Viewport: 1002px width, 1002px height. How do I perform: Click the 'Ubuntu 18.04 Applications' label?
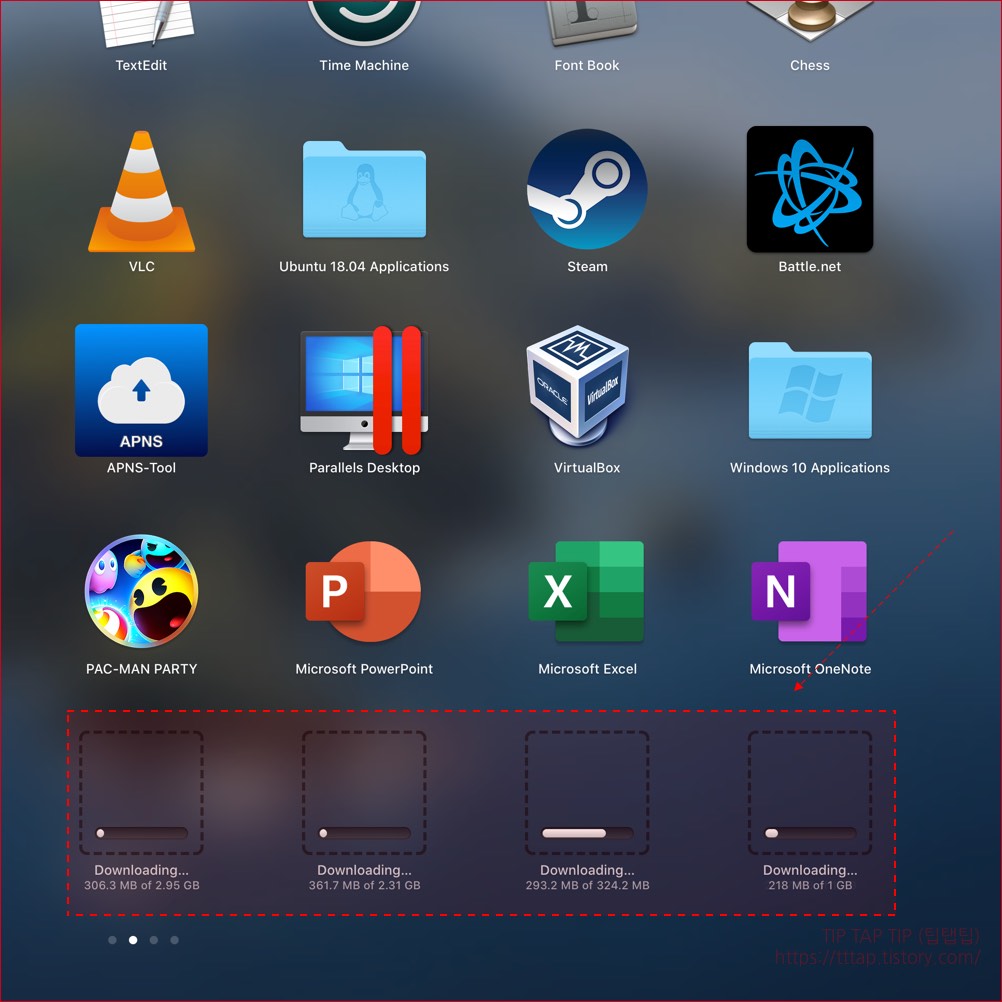[364, 266]
